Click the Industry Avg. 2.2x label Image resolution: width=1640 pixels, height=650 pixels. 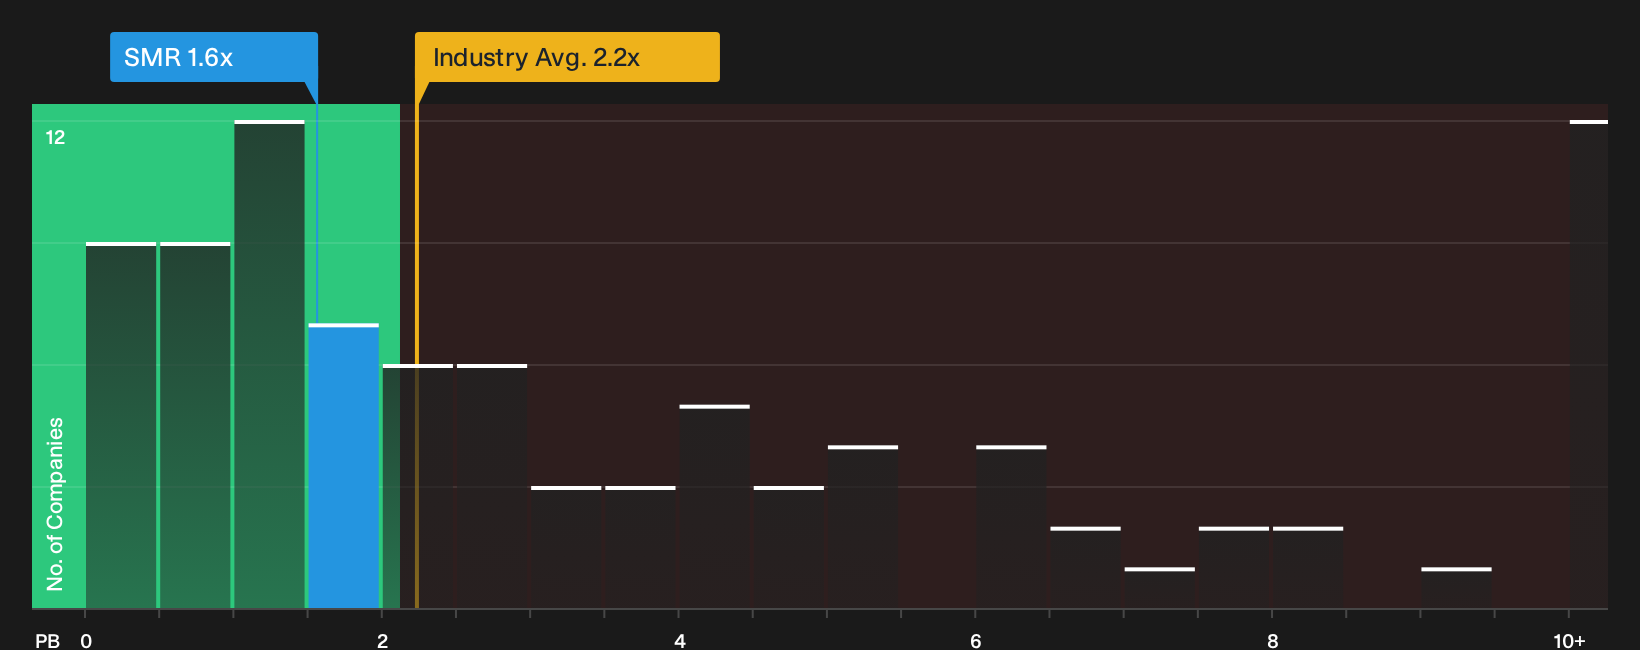click(x=567, y=57)
